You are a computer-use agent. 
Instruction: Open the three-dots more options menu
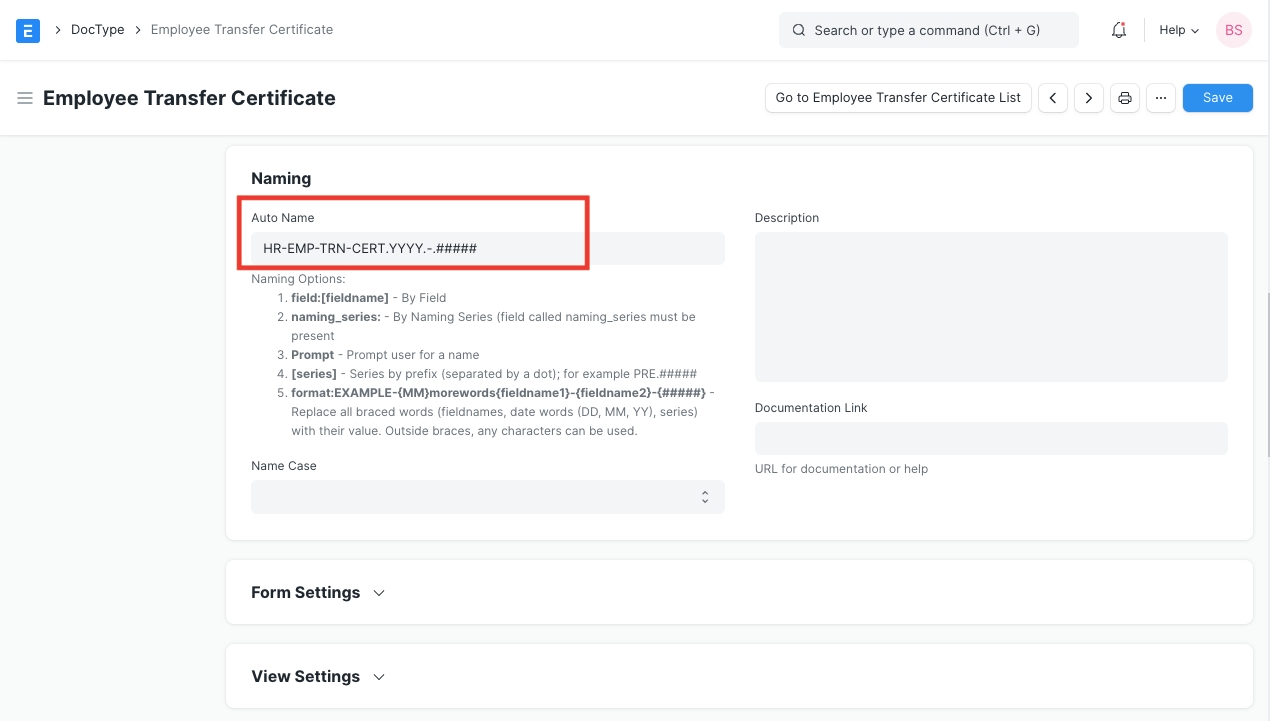1160,98
